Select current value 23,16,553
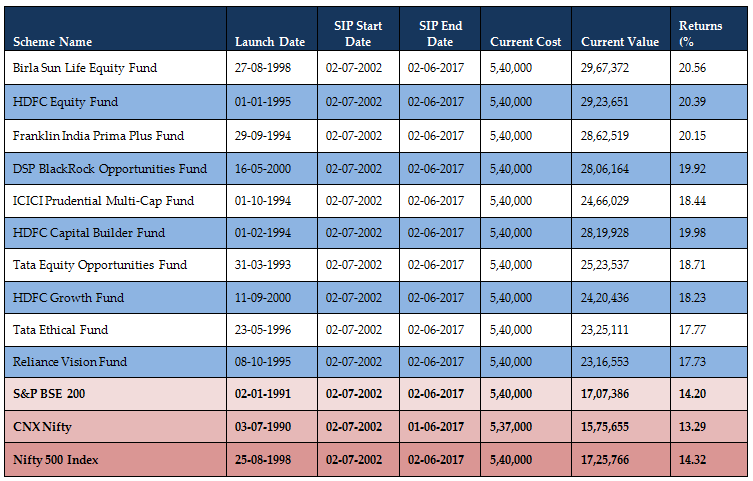 click(605, 361)
